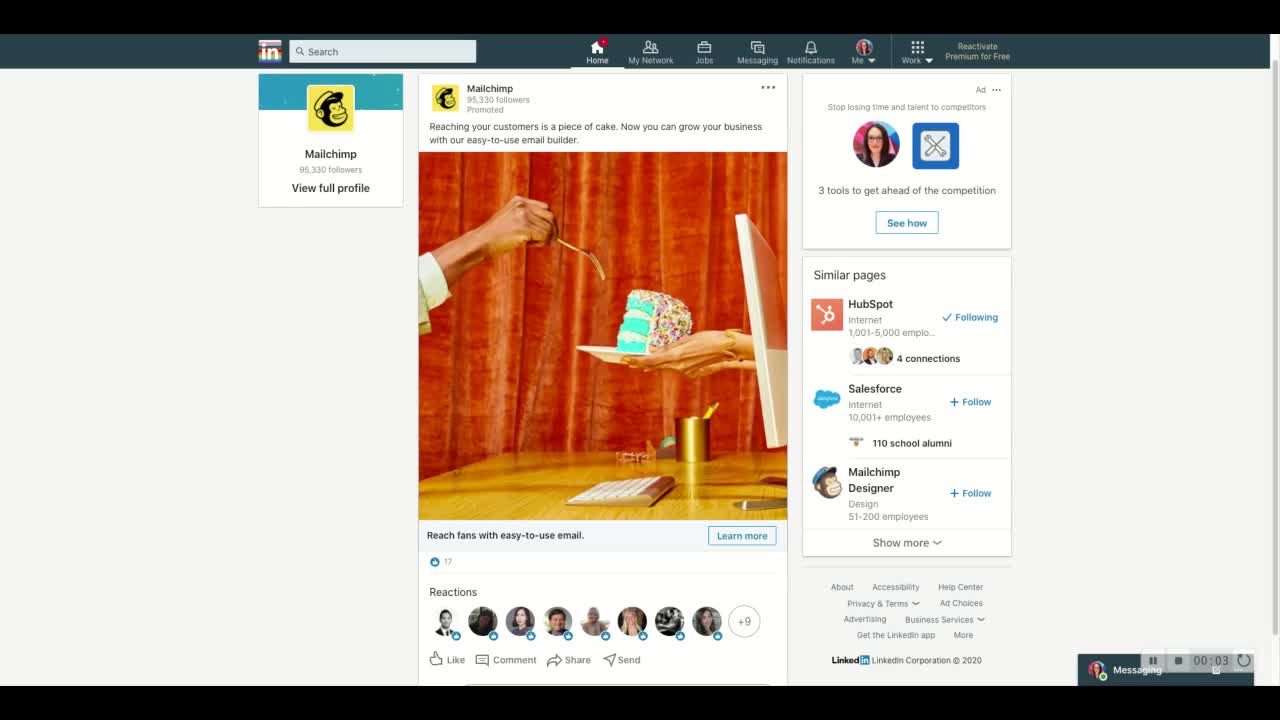Image resolution: width=1280 pixels, height=720 pixels.
Task: Open the About footer link
Action: click(842, 587)
